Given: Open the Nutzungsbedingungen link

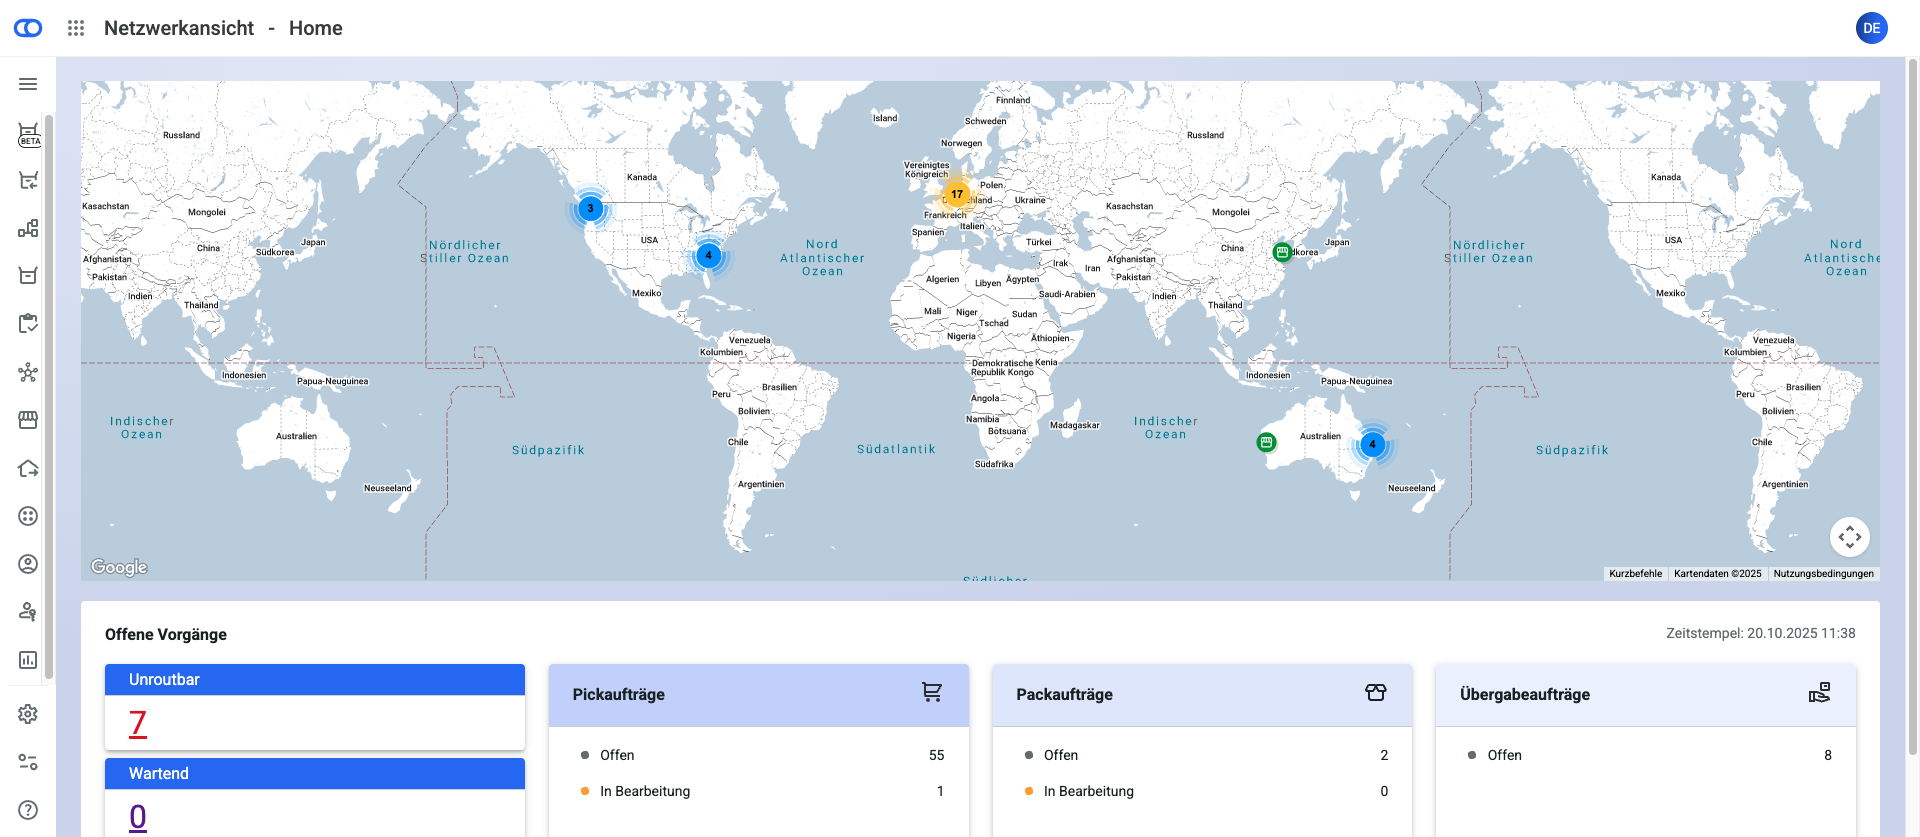Looking at the screenshot, I should (x=1823, y=574).
